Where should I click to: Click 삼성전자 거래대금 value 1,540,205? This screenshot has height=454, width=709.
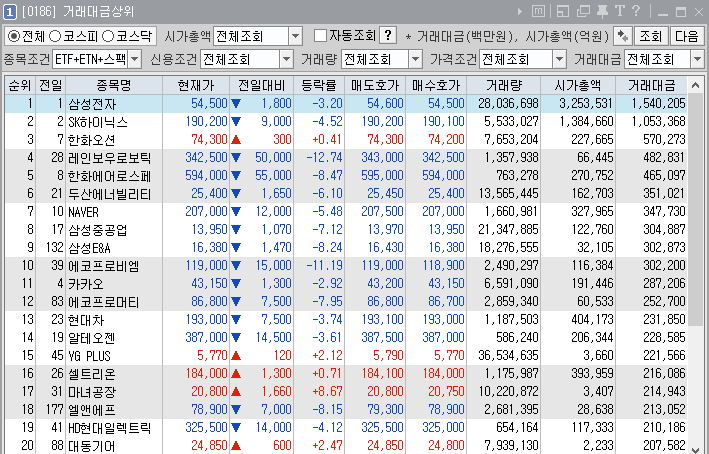click(658, 104)
